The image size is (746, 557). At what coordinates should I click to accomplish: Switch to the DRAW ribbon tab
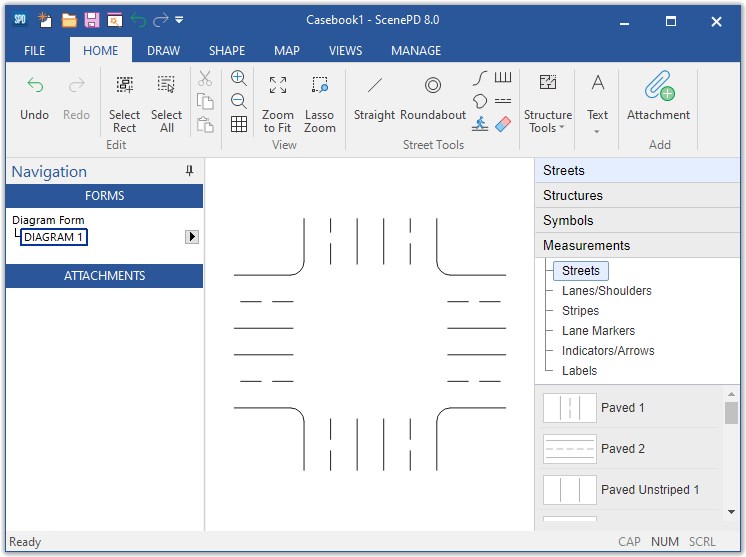(163, 50)
